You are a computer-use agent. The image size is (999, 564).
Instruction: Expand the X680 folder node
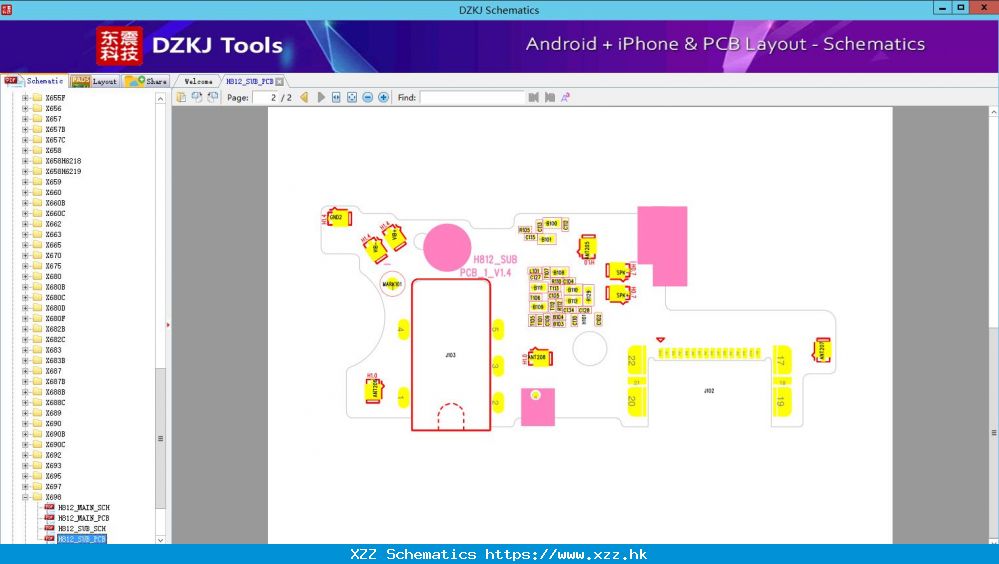[25, 276]
